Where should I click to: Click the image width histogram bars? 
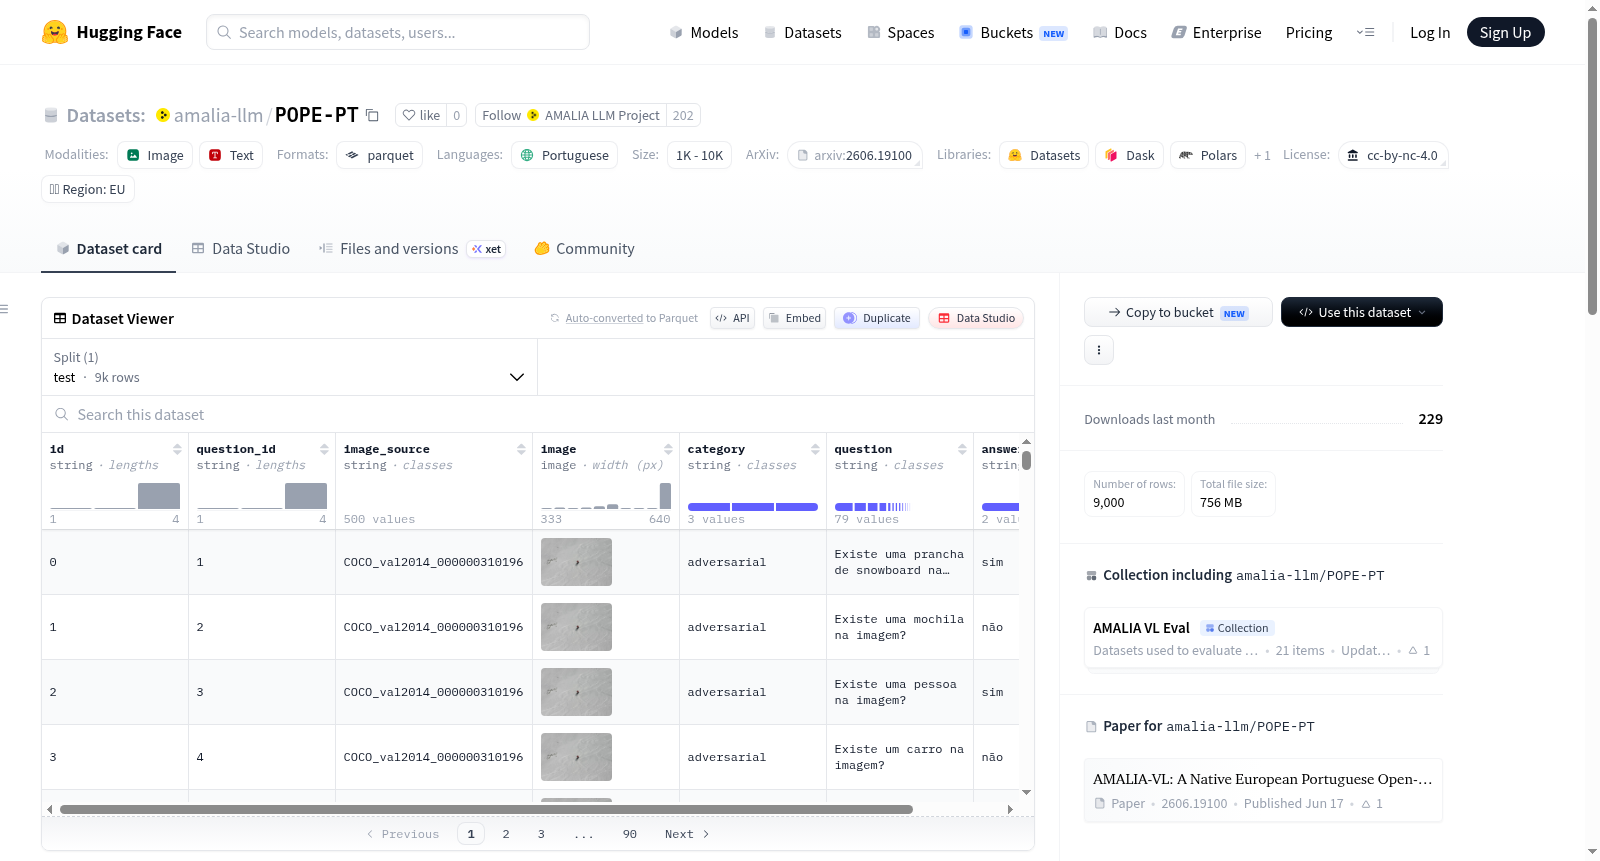click(606, 496)
